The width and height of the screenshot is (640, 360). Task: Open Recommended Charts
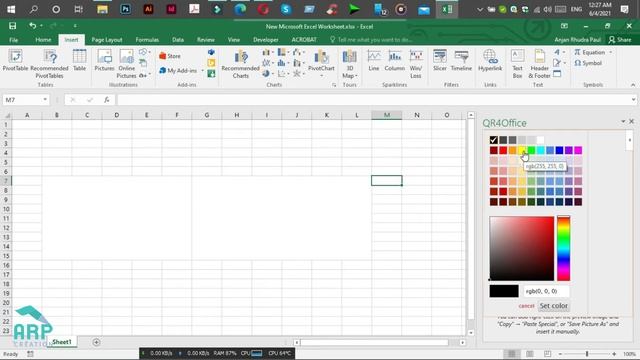click(x=240, y=64)
